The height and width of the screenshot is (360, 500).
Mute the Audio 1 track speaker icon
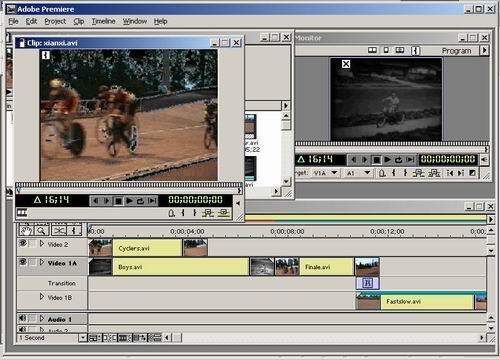(x=23, y=318)
